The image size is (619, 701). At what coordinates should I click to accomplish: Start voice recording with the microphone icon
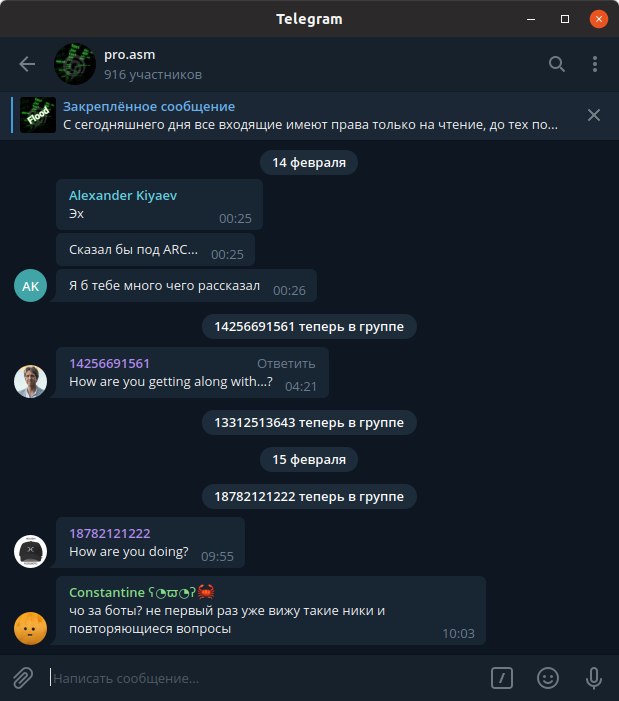pyautogui.click(x=594, y=678)
